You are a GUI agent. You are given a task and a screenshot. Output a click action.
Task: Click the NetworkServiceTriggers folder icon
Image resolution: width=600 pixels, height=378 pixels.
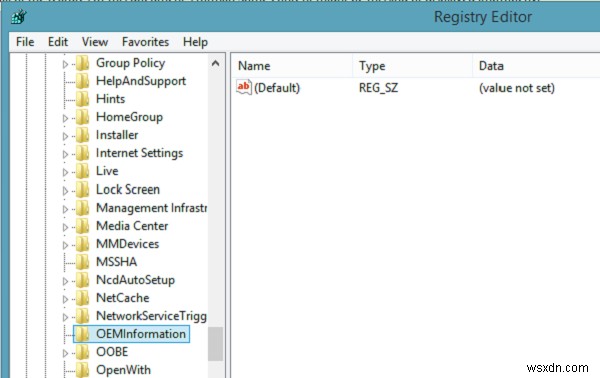pyautogui.click(x=82, y=315)
